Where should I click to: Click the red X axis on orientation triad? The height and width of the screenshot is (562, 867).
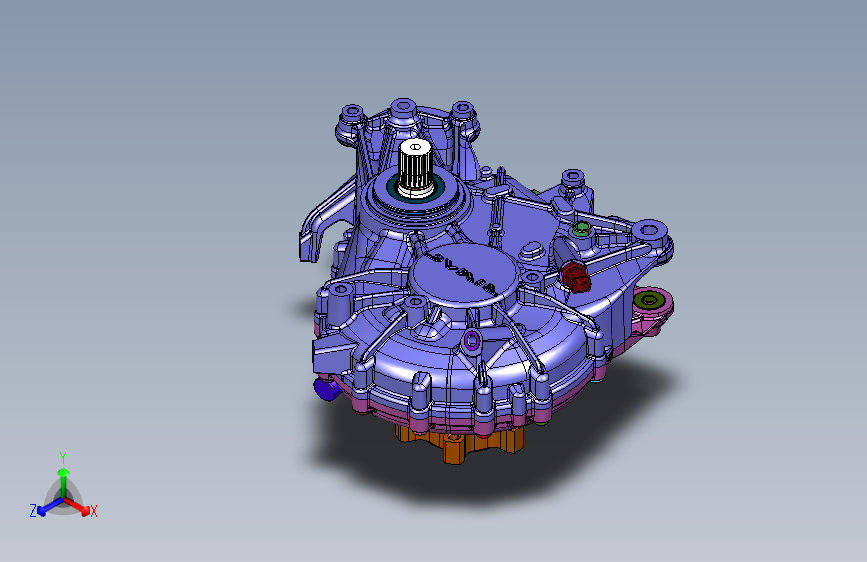(79, 506)
